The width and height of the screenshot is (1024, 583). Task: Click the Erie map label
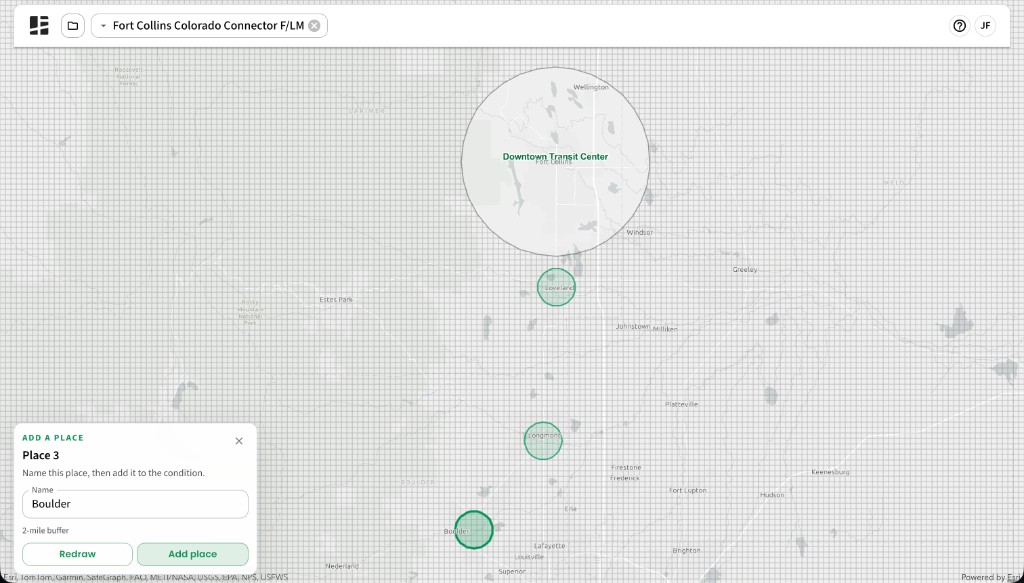[571, 509]
